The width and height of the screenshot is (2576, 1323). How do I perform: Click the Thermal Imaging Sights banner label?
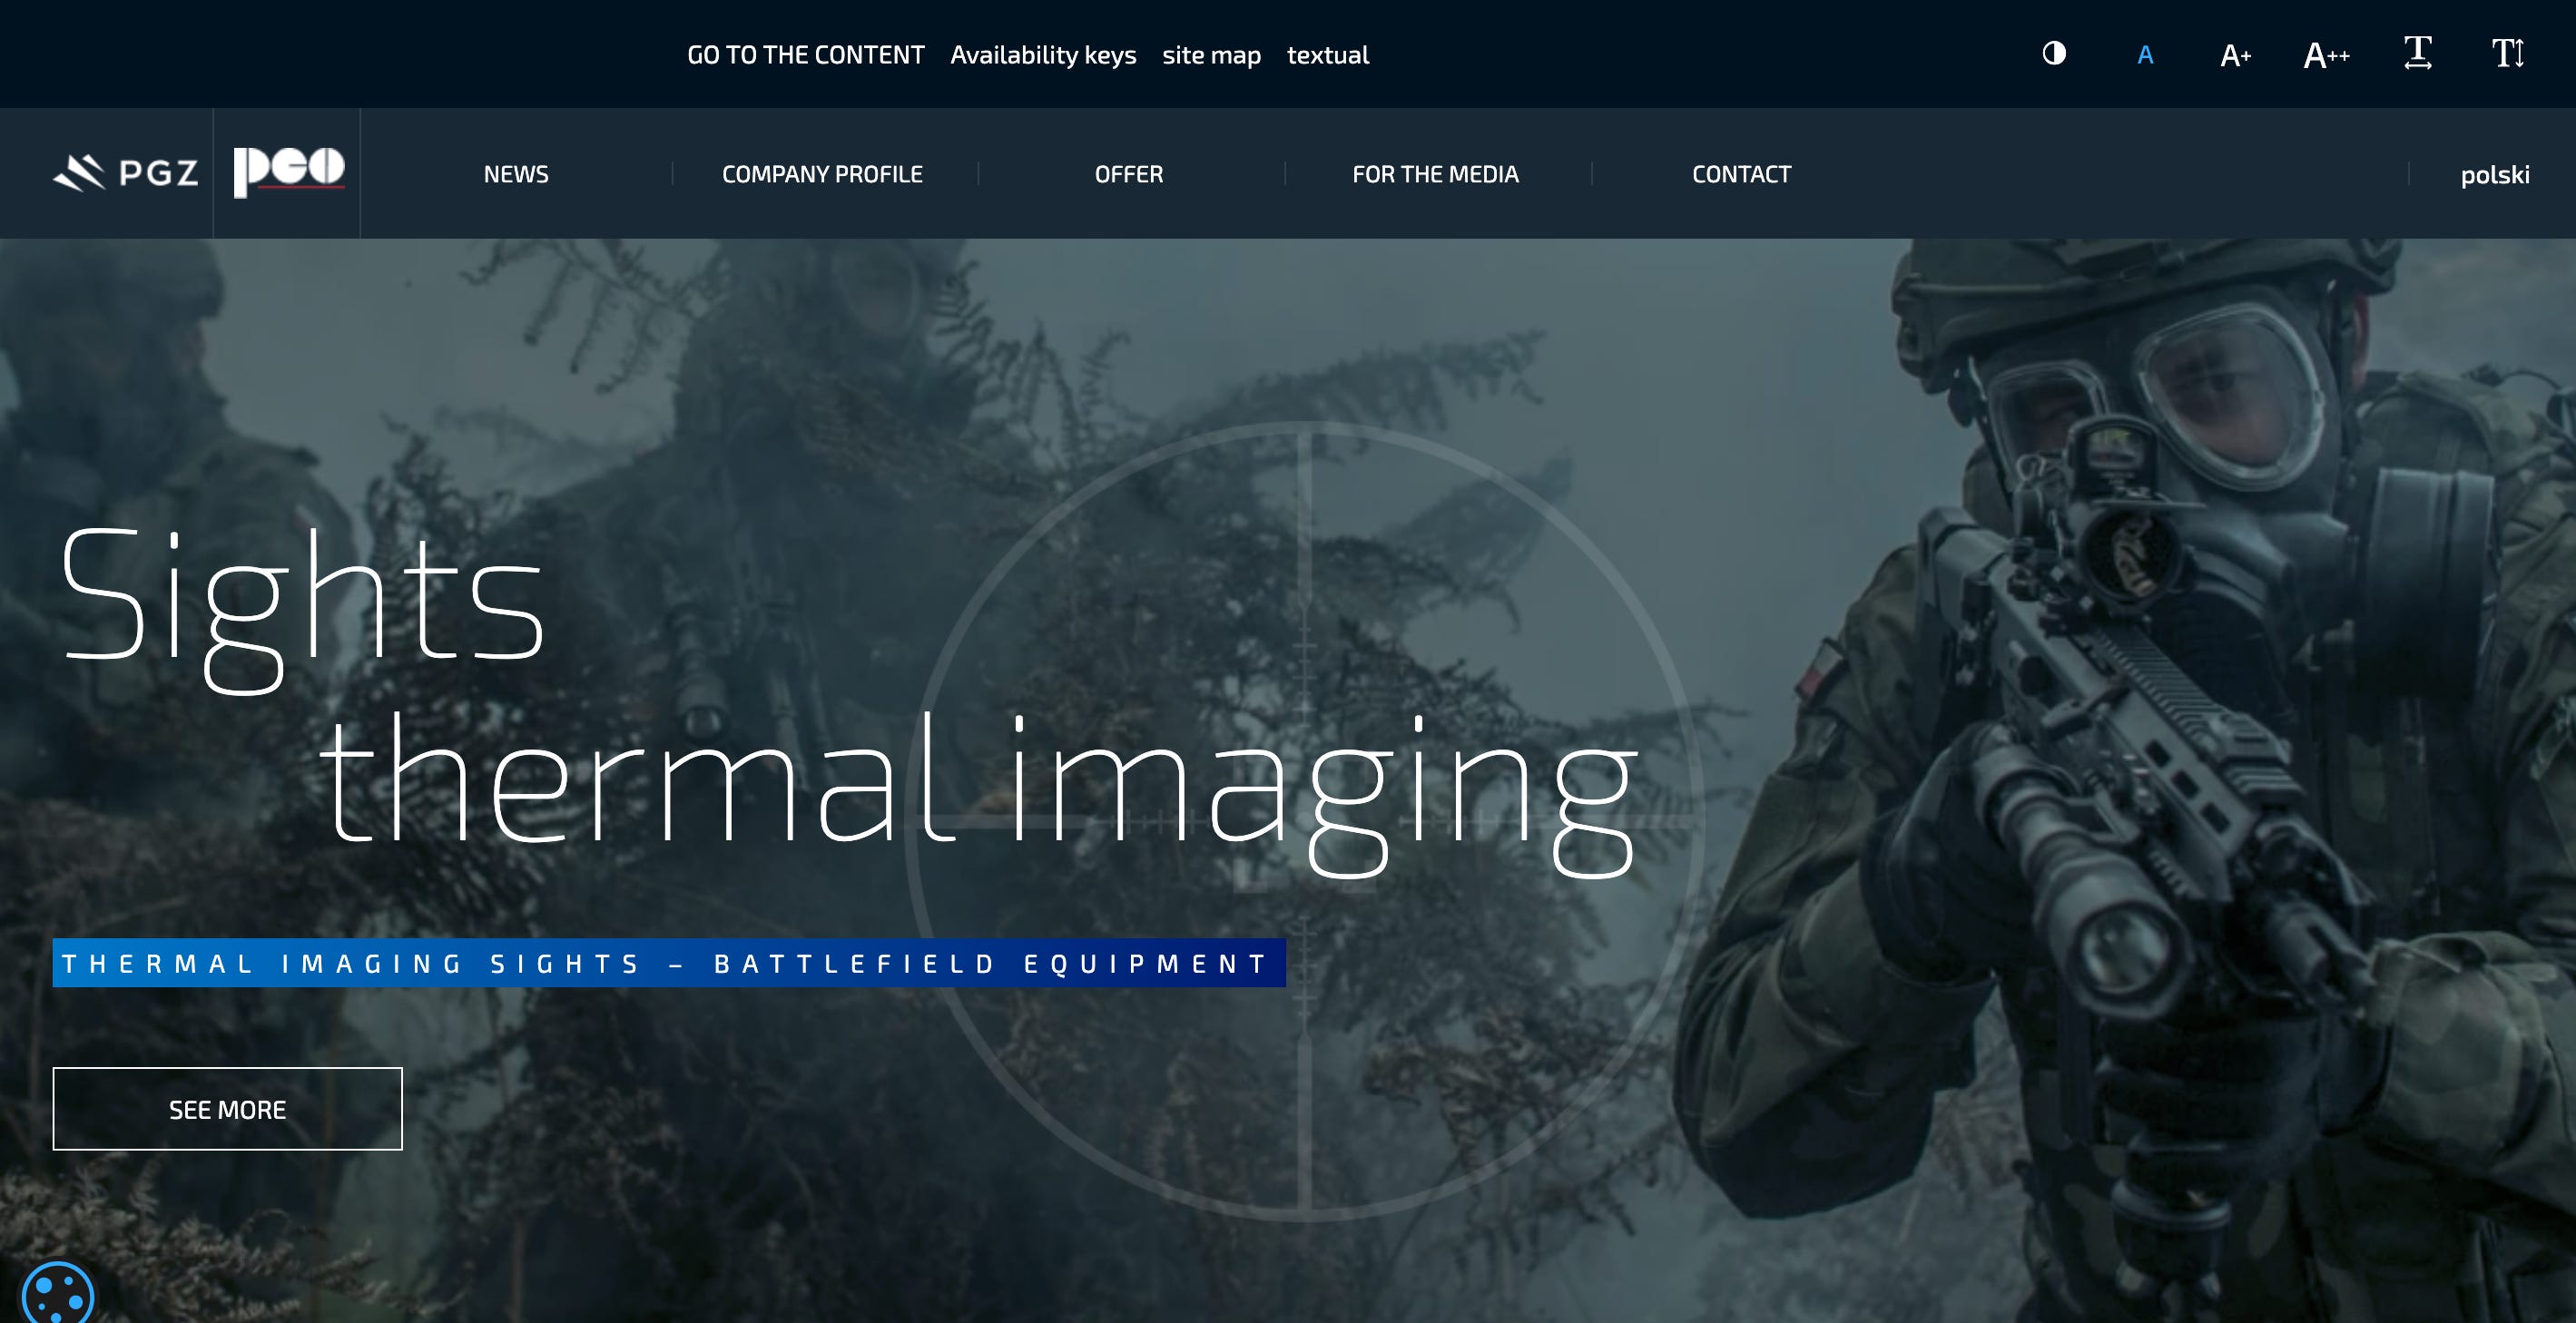(668, 963)
